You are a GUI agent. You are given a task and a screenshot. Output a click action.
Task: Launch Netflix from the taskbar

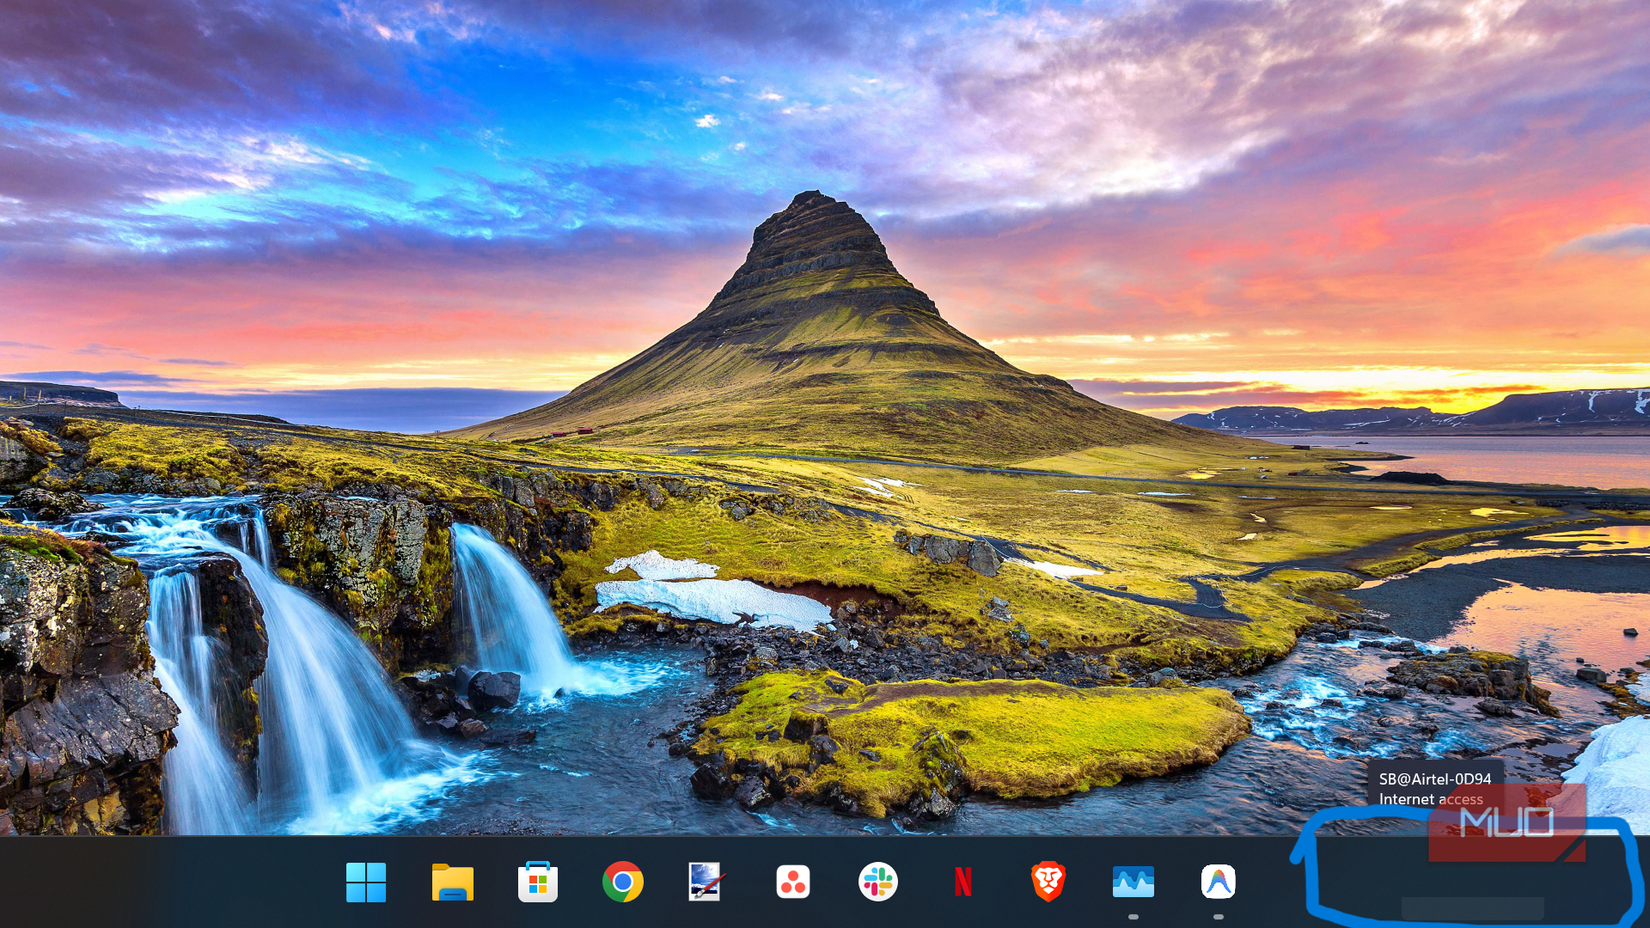click(x=963, y=882)
